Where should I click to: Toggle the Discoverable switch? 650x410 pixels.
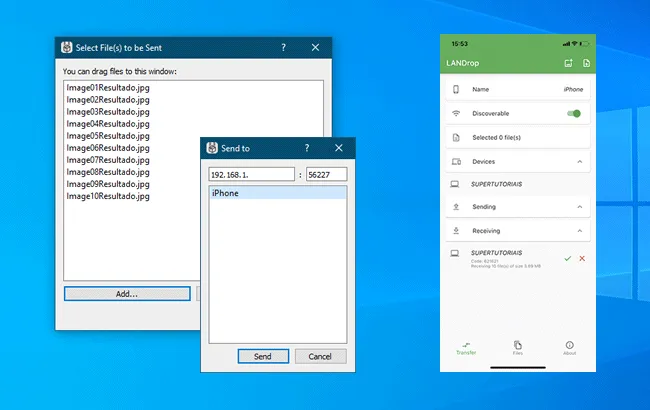[x=573, y=113]
